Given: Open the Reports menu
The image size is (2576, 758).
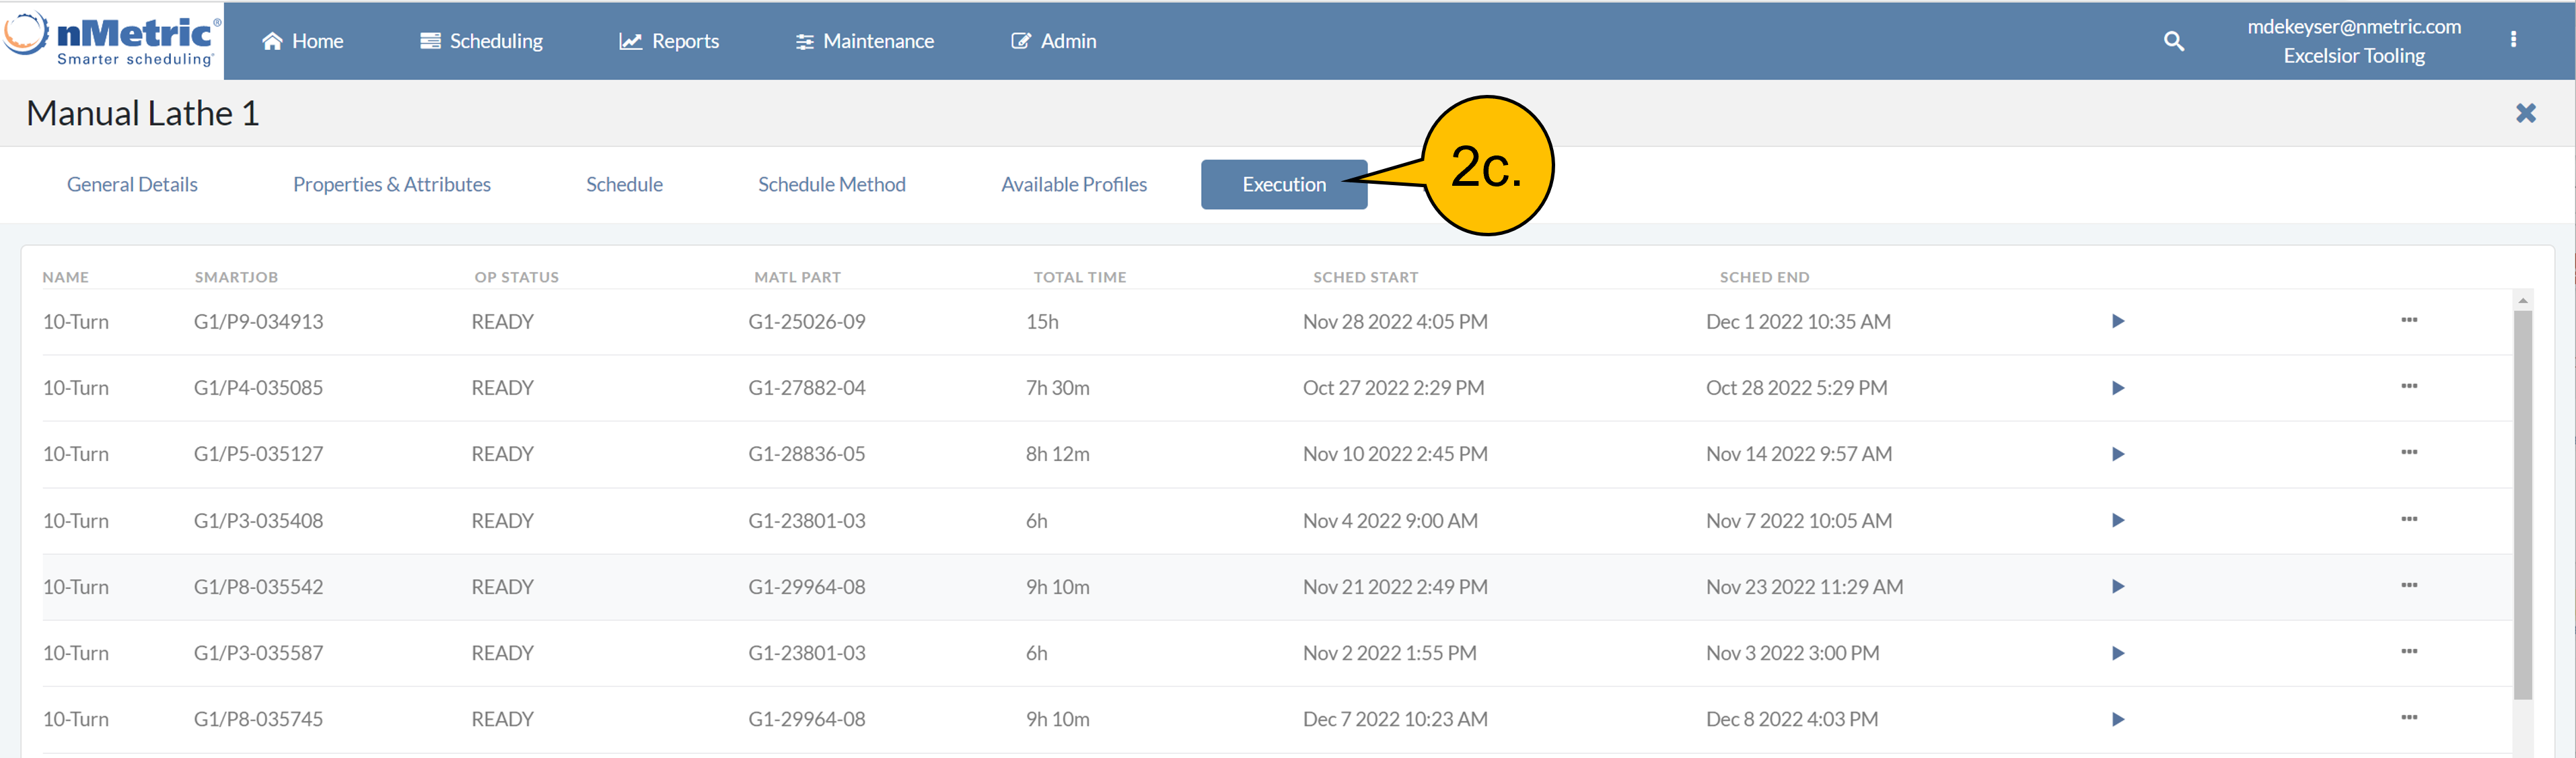Looking at the screenshot, I should 669,41.
